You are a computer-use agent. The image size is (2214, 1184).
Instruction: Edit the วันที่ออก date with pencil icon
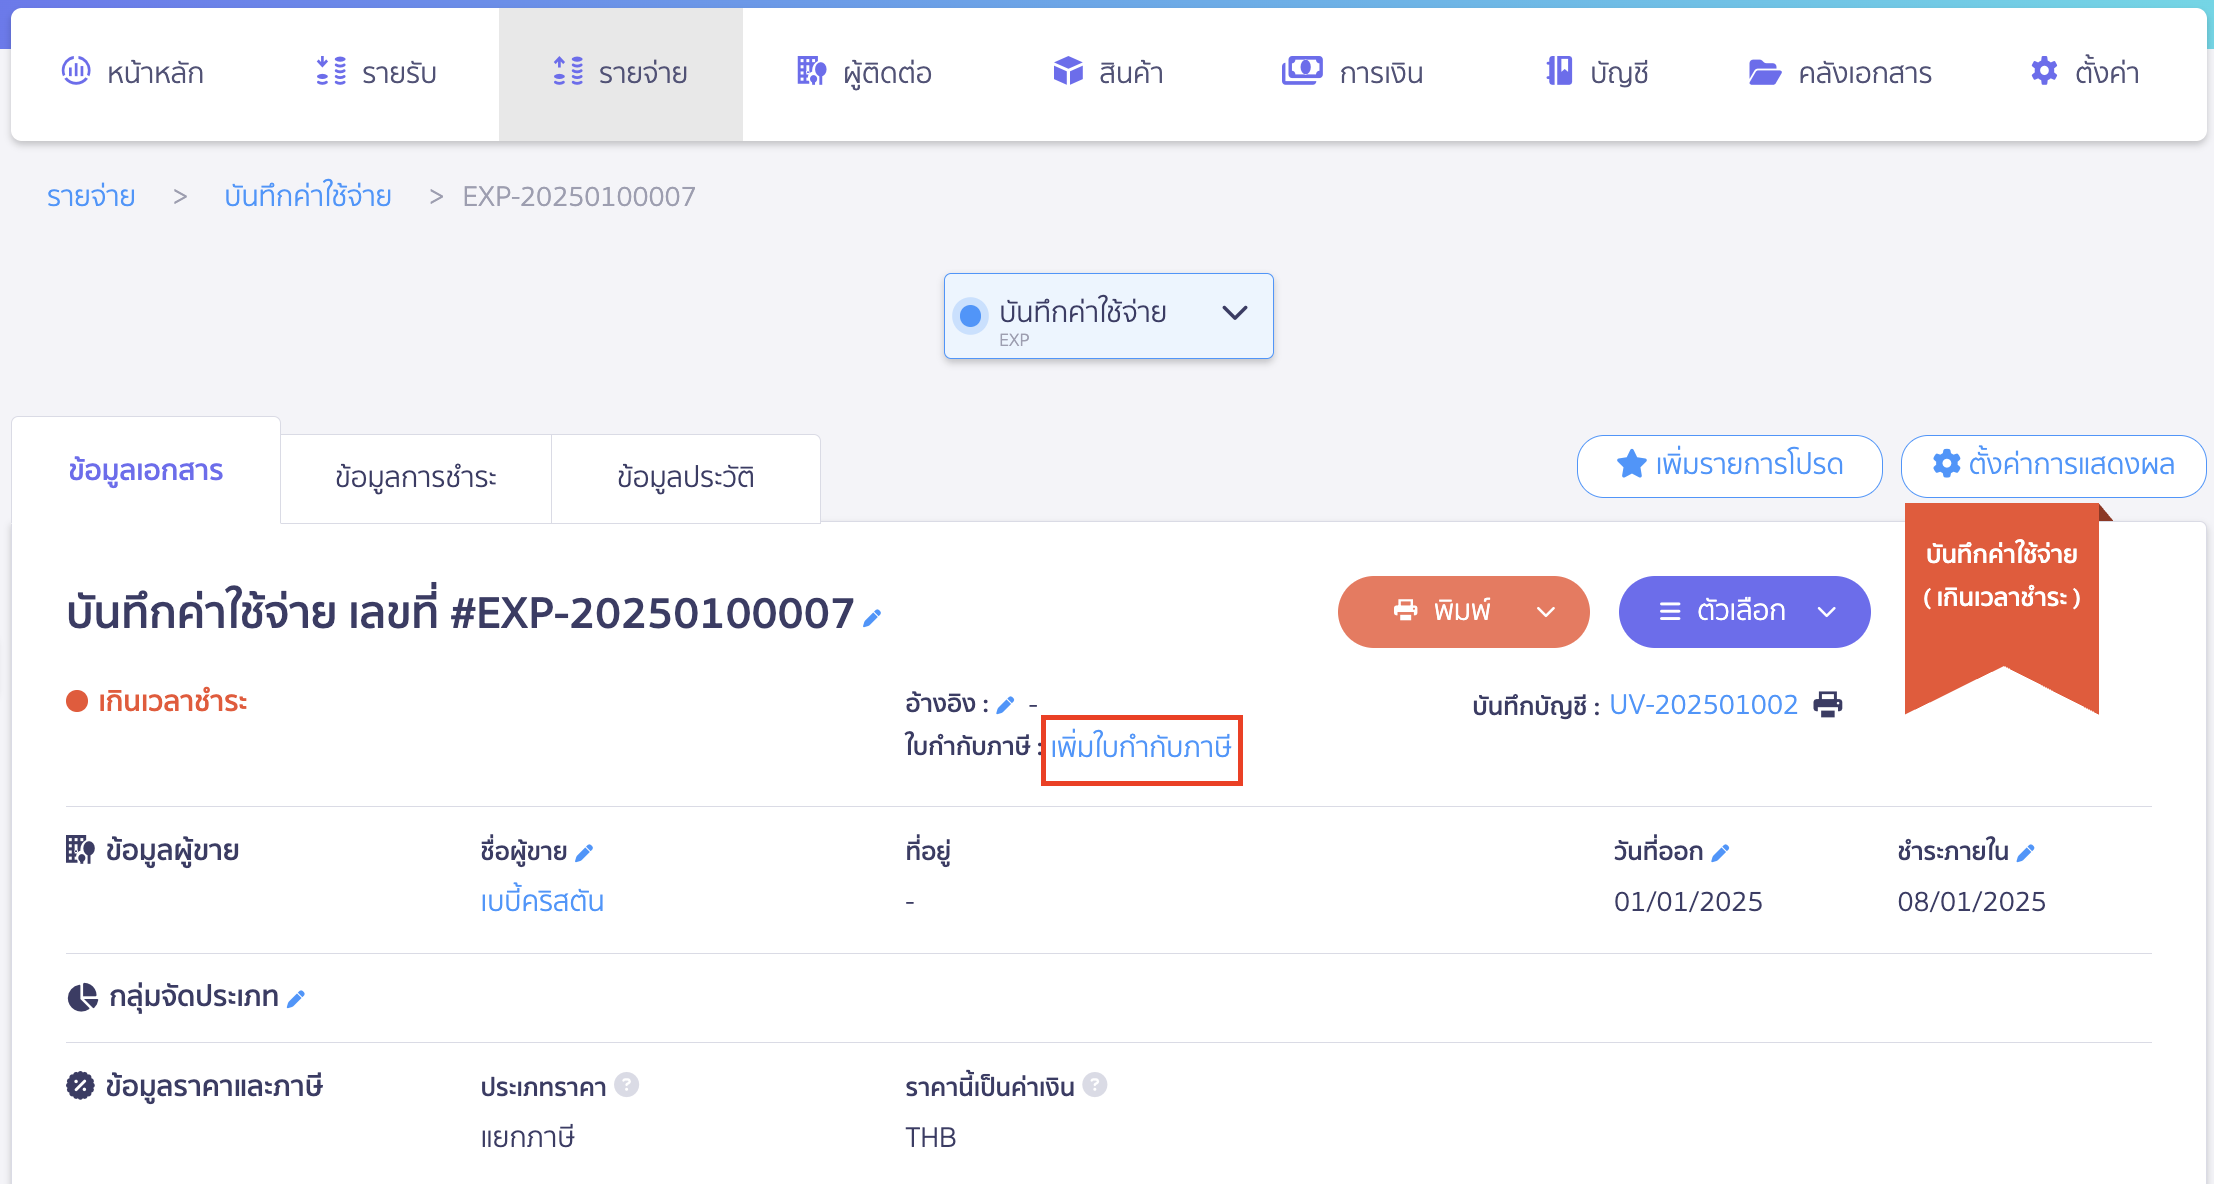click(1722, 851)
